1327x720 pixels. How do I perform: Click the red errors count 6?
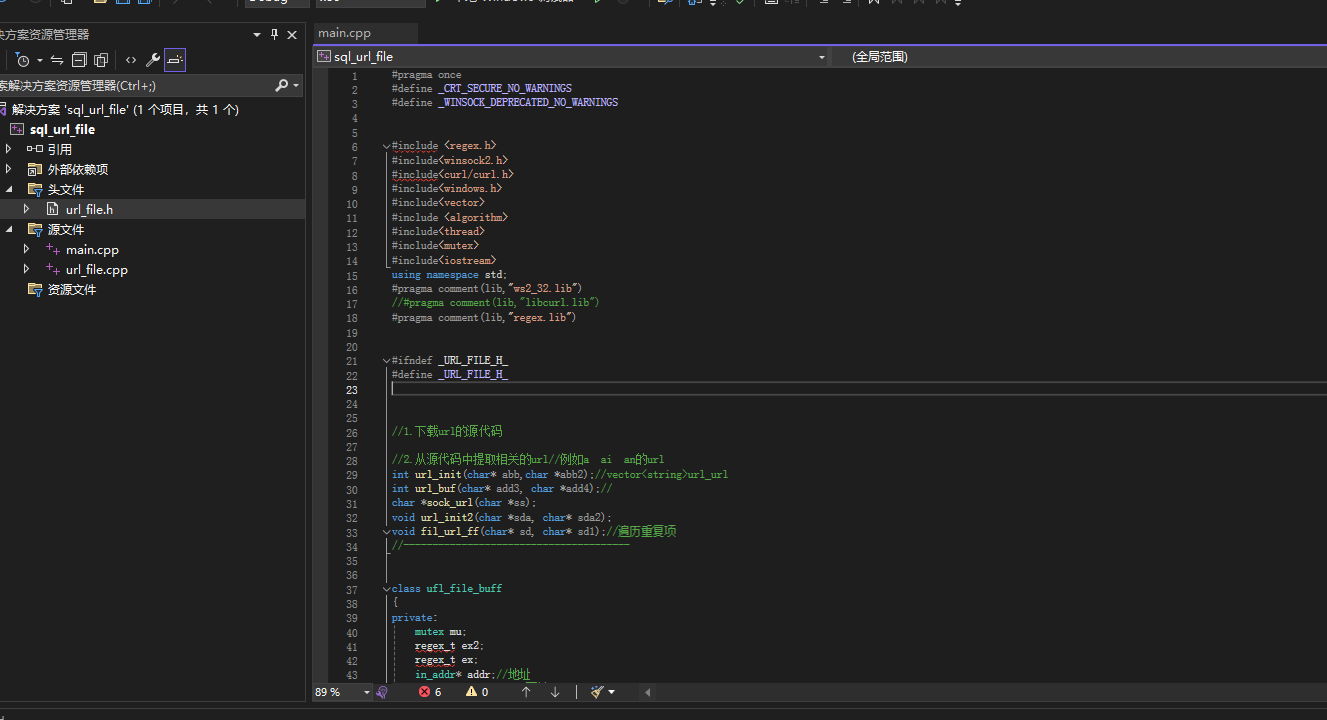point(430,692)
